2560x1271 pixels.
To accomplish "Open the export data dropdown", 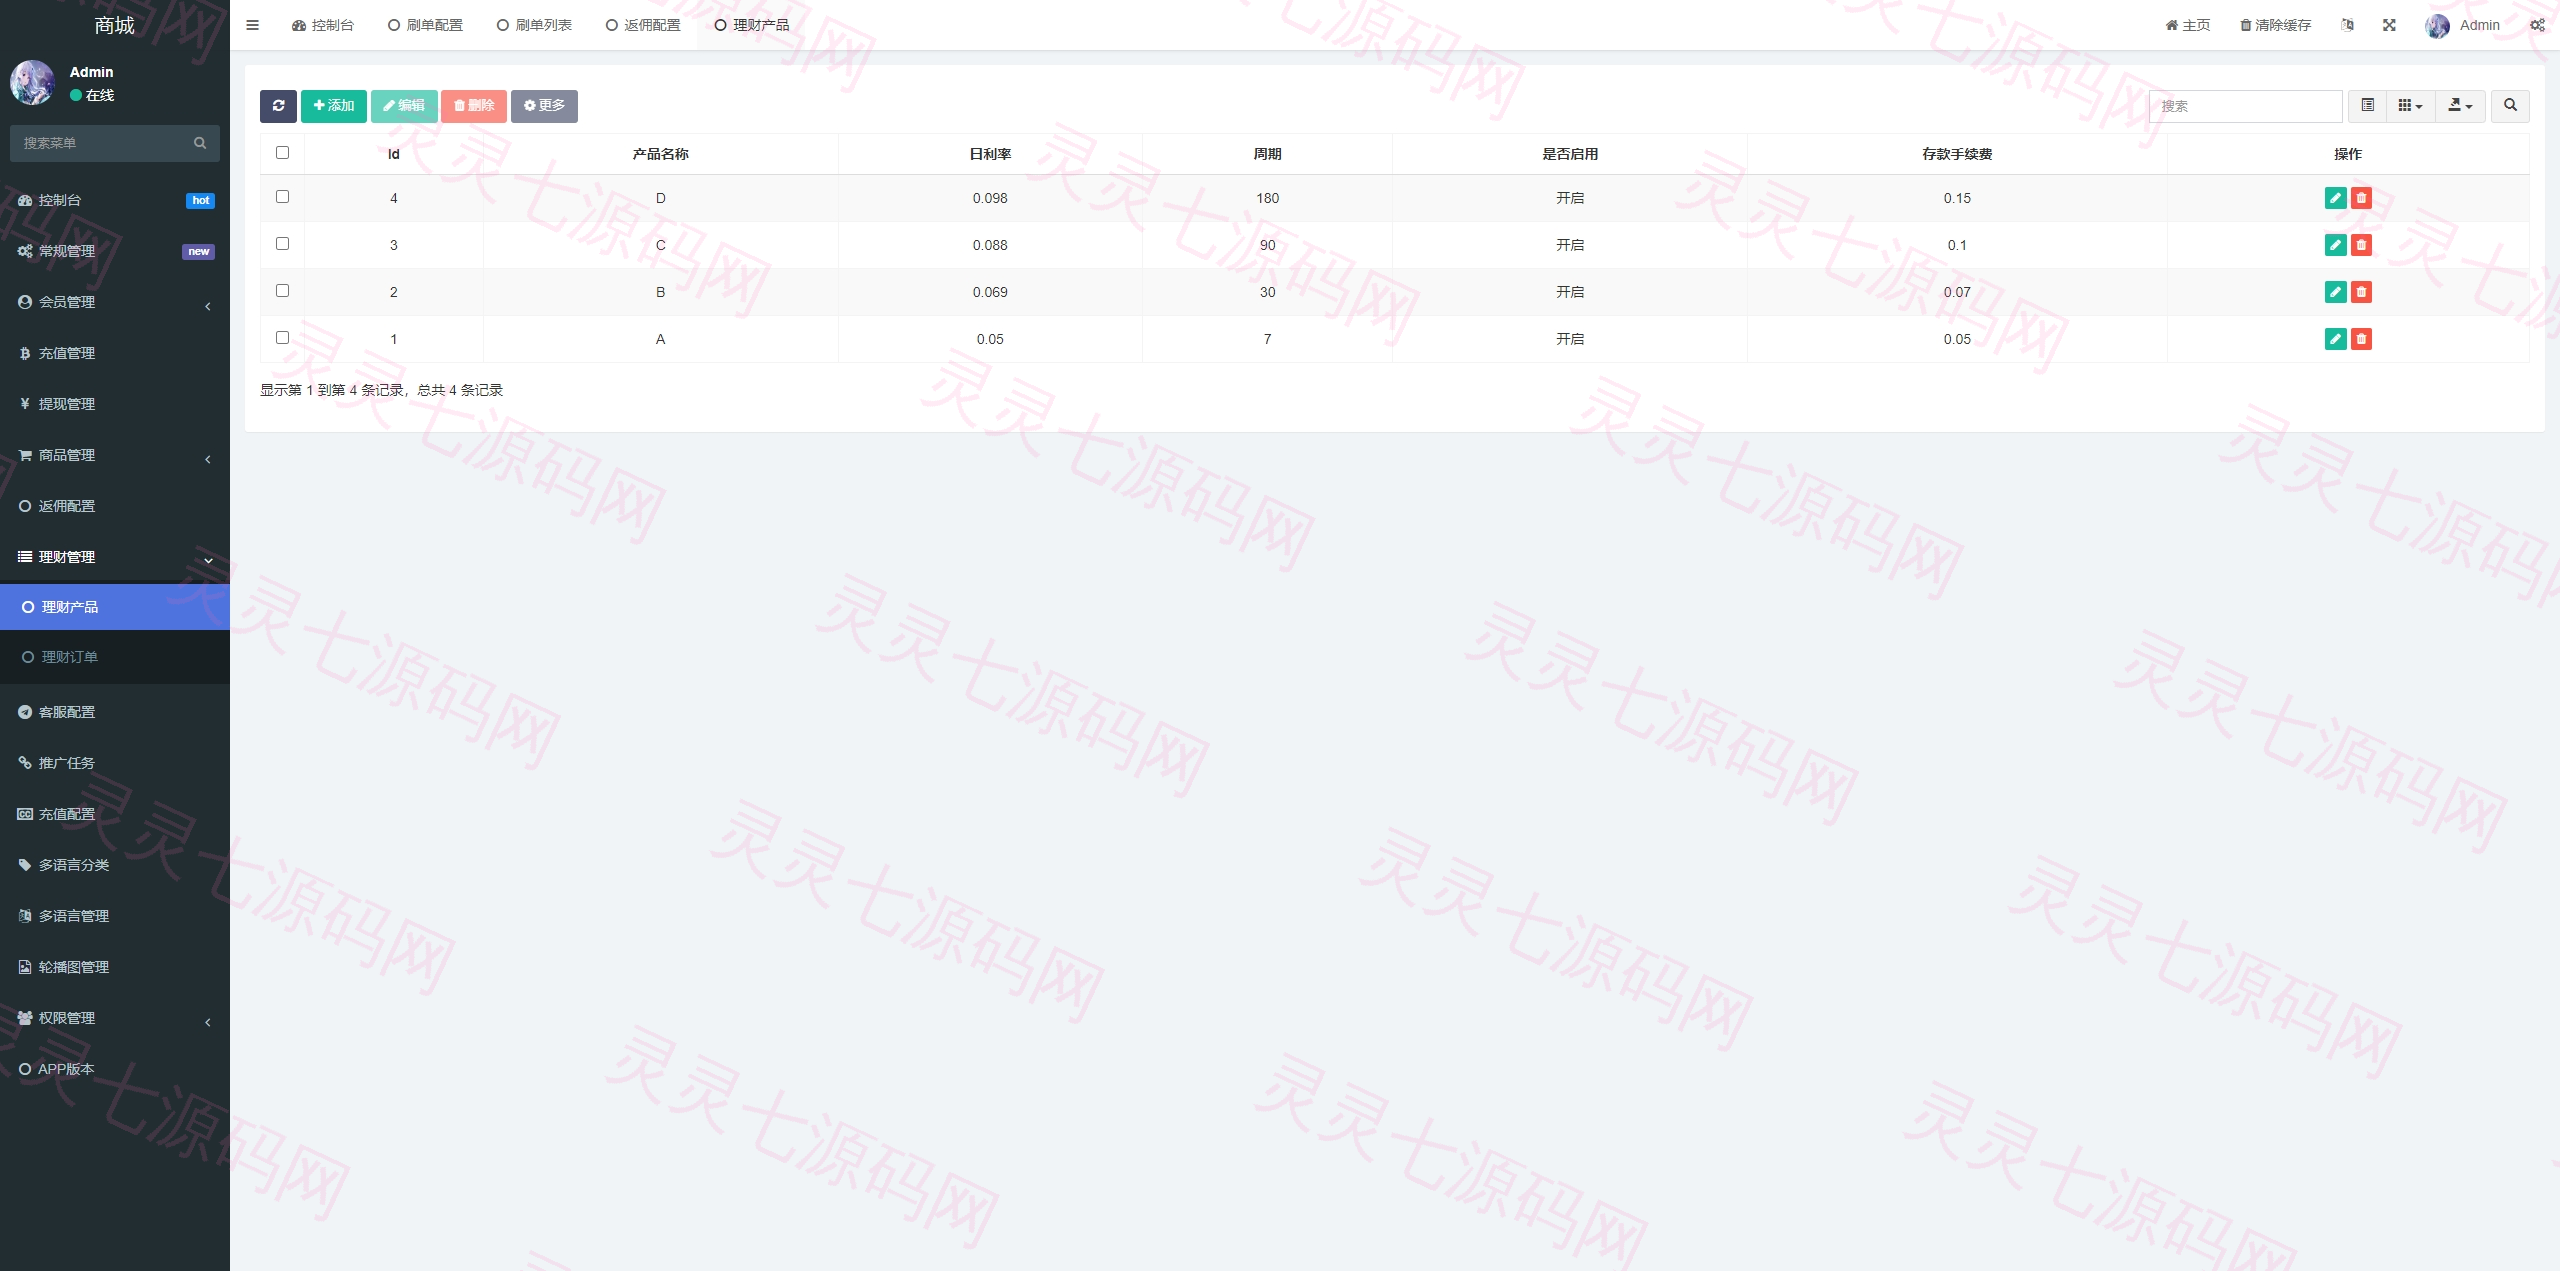I will point(2460,106).
